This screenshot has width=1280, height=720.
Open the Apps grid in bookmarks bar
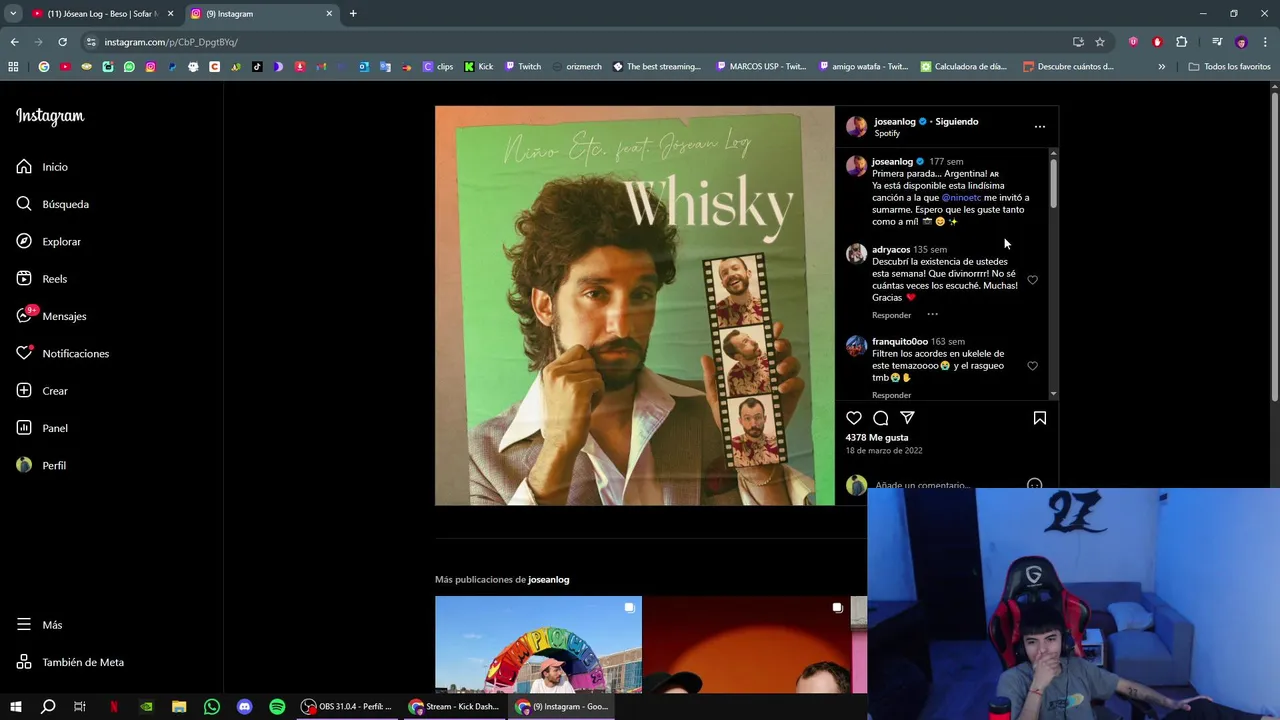pyautogui.click(x=13, y=67)
